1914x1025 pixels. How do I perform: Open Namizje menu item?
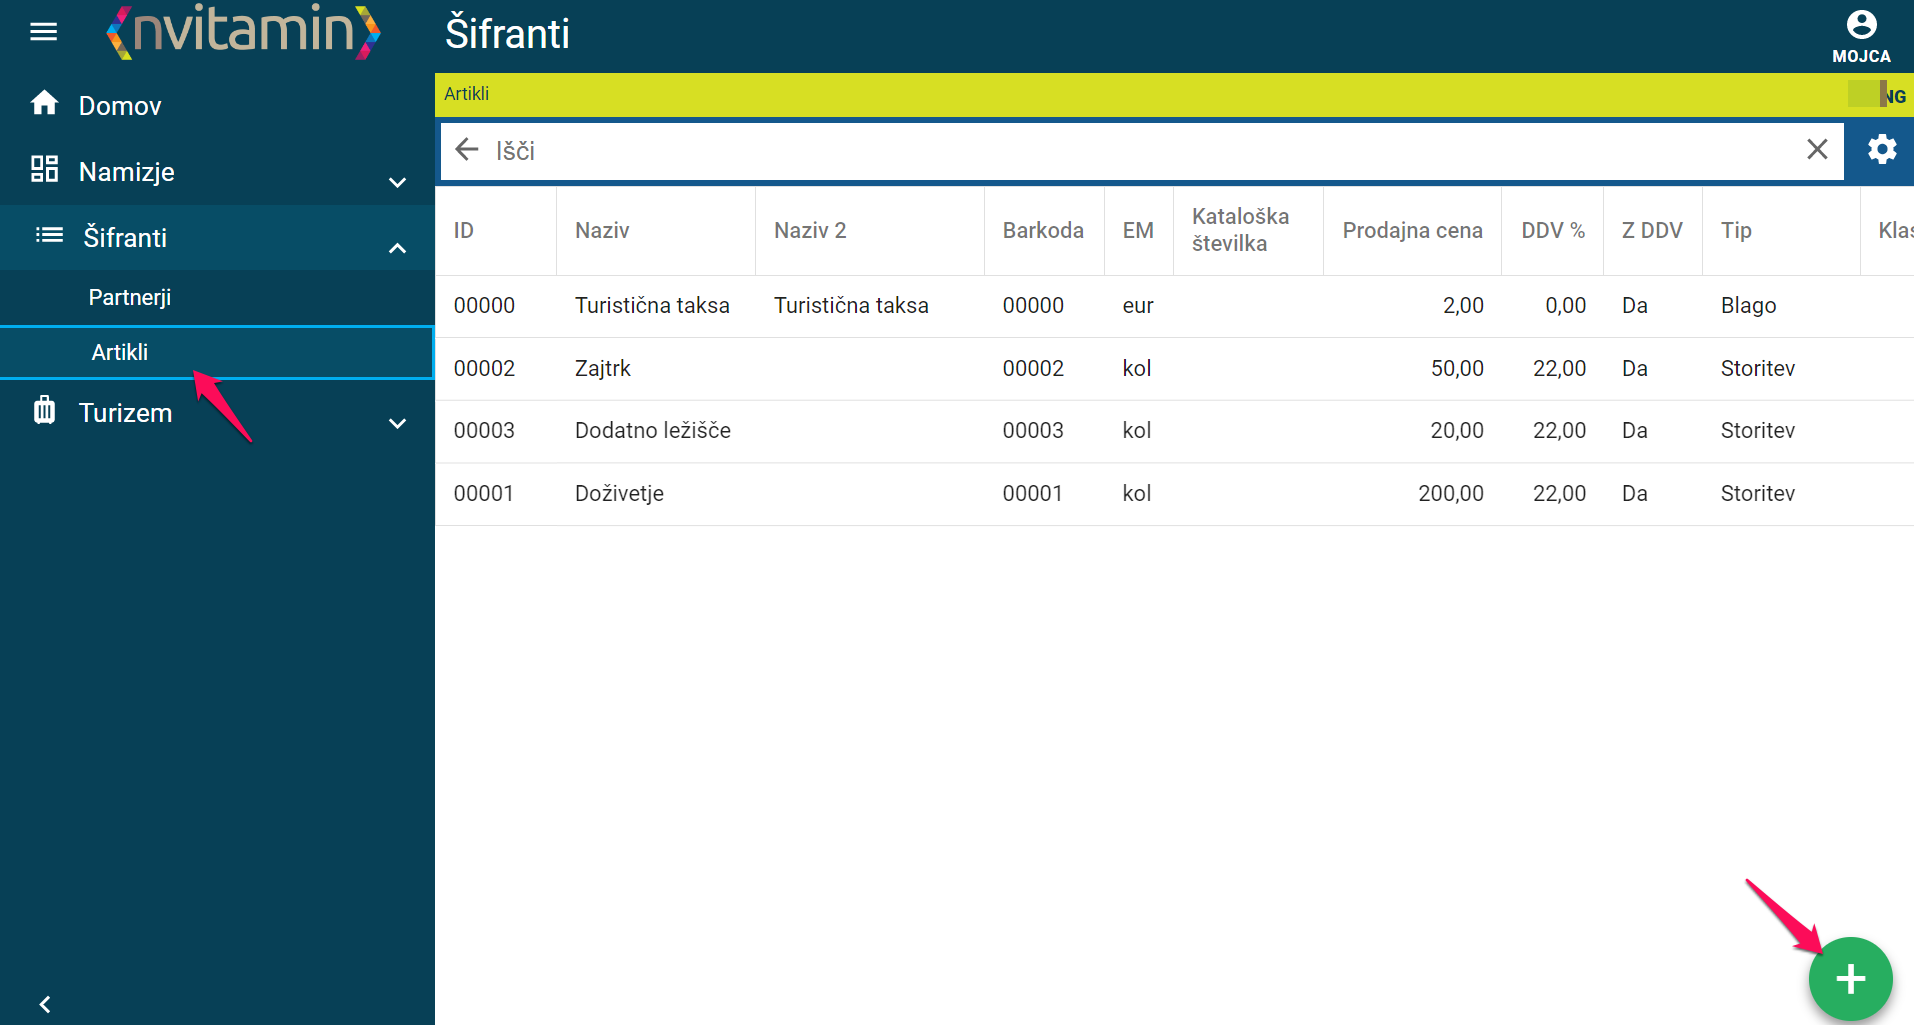[x=127, y=172]
